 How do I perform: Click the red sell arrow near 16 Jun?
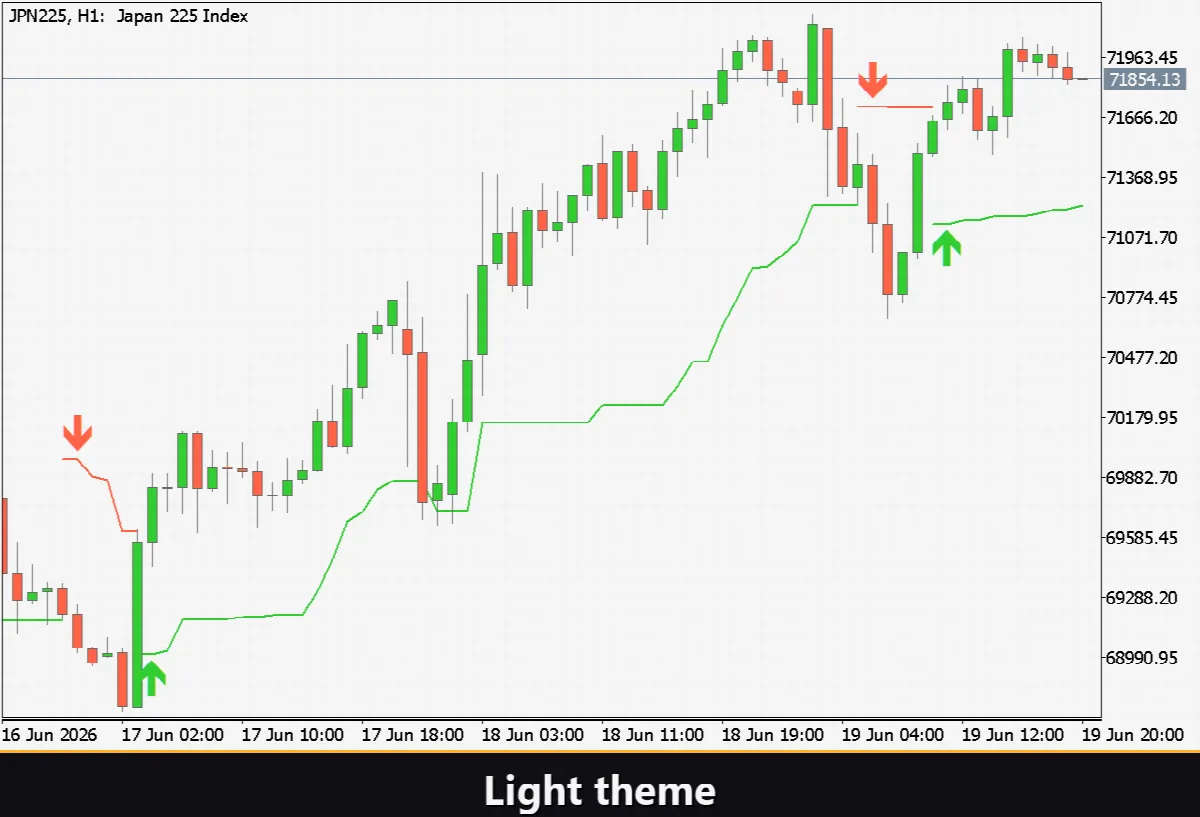coord(77,432)
